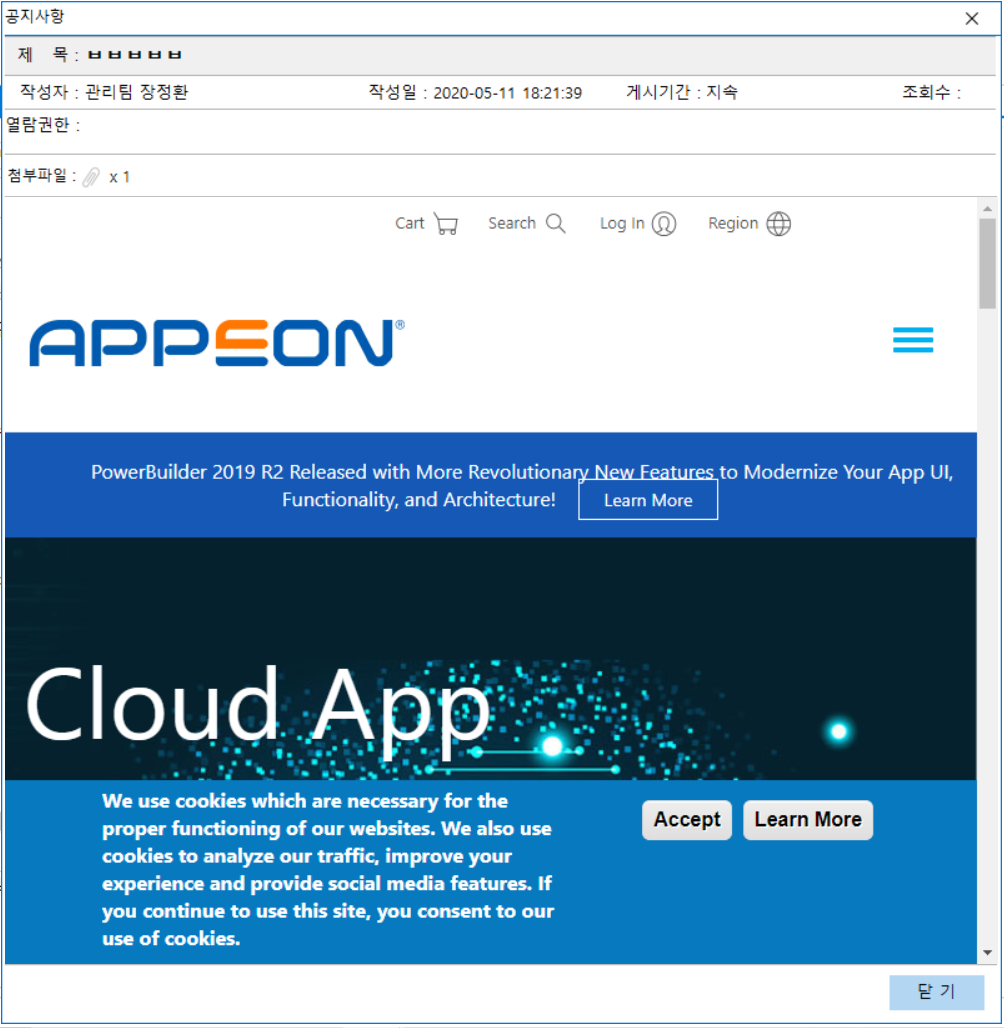Click the attachment count x 1

click(x=120, y=178)
